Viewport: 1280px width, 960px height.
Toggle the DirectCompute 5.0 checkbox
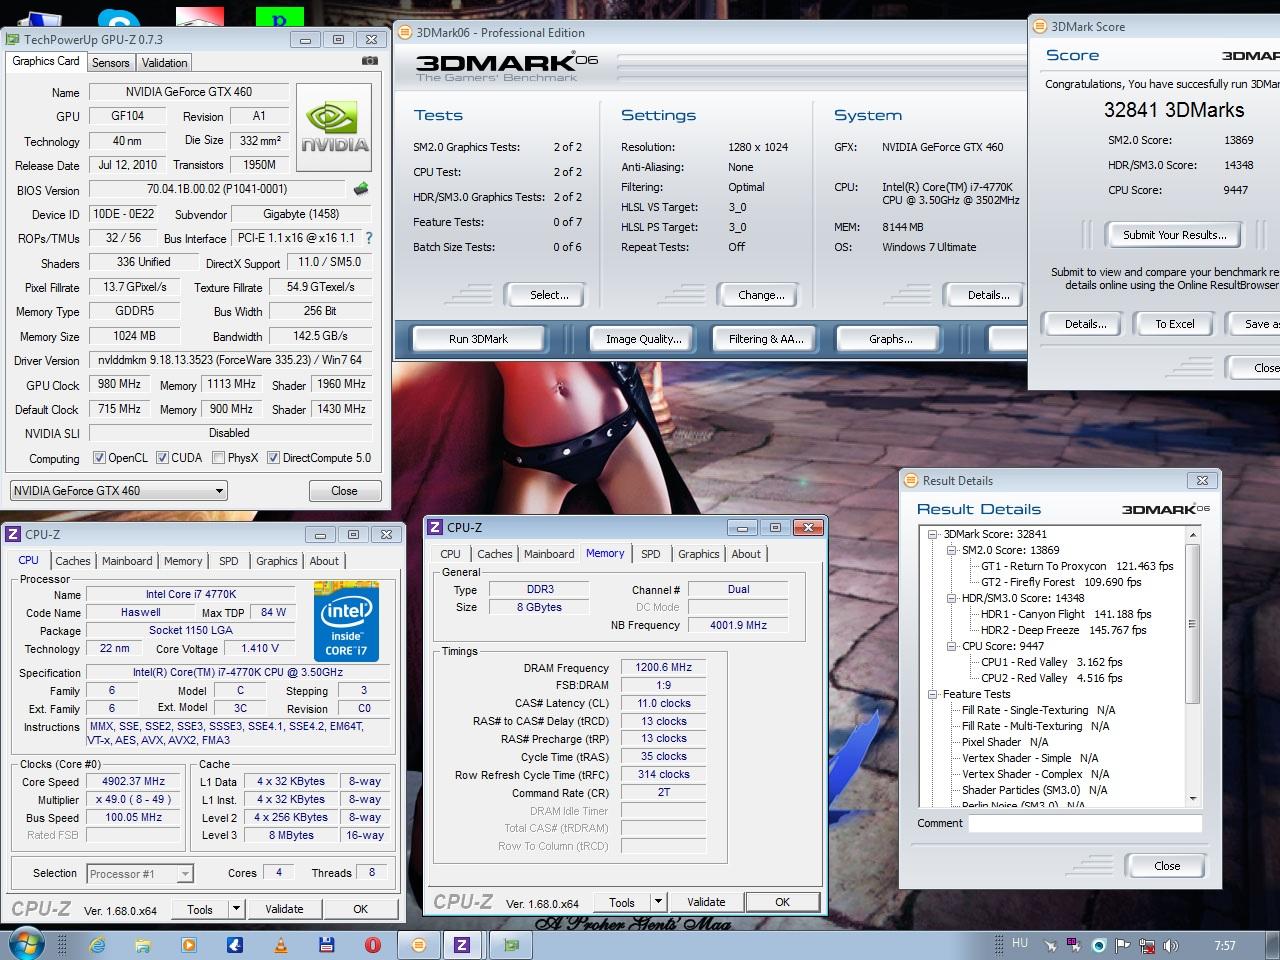(274, 458)
